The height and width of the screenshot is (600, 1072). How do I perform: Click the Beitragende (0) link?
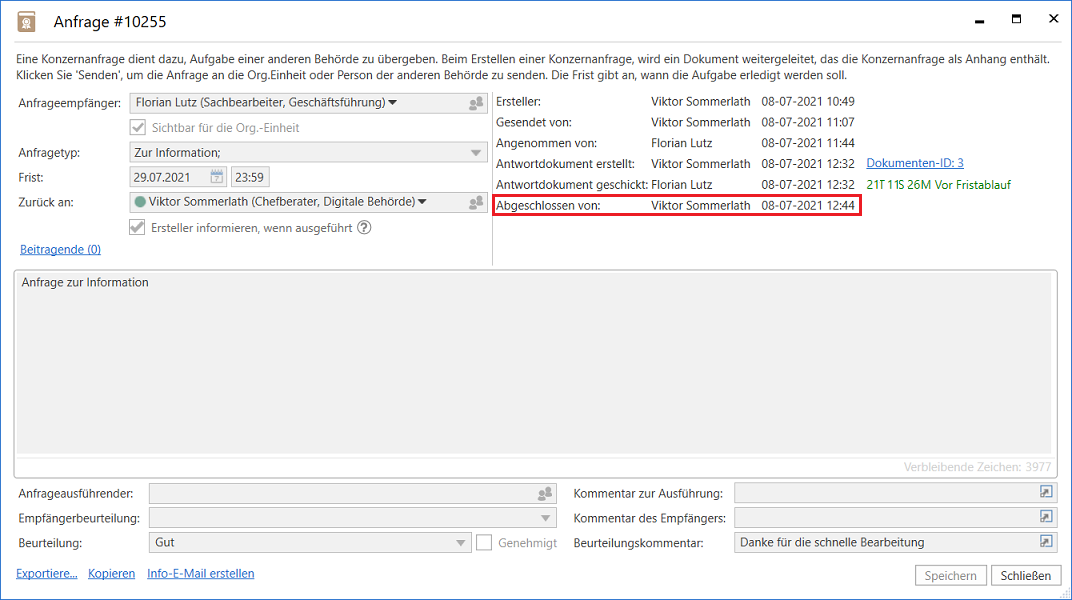[60, 250]
